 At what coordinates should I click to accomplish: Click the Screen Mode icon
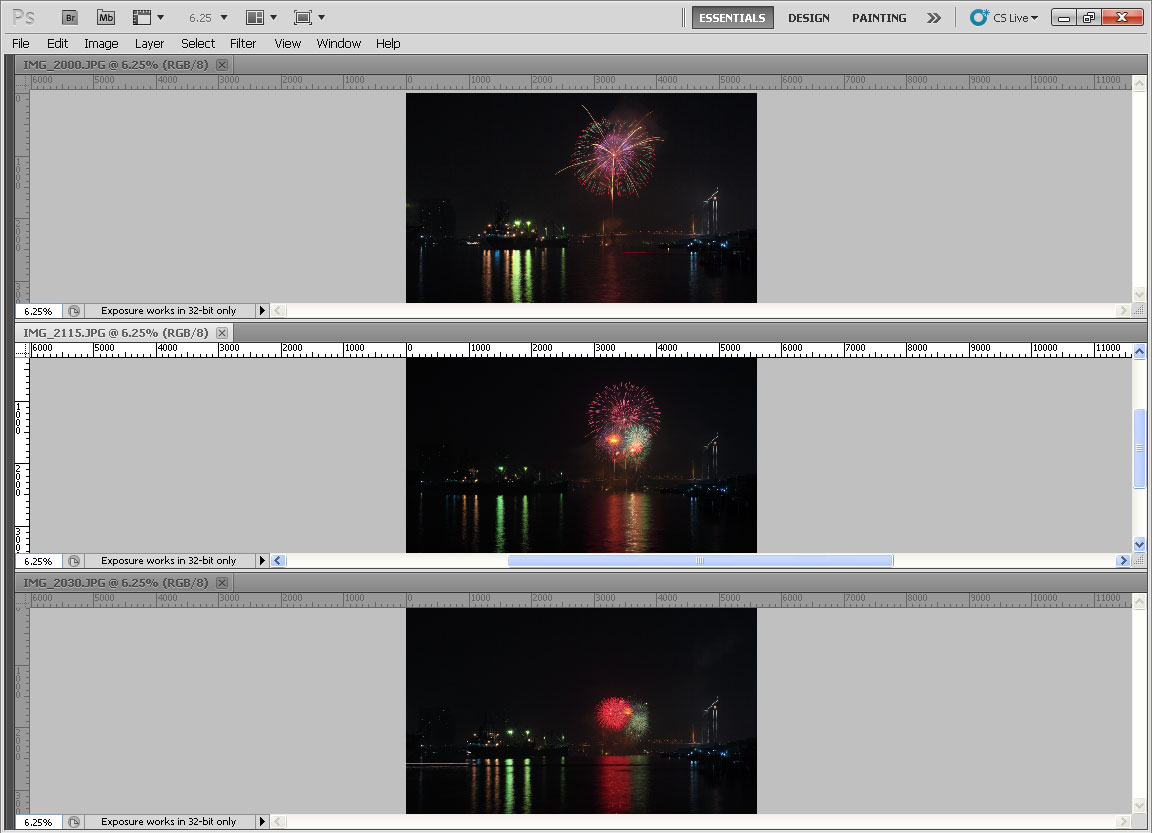click(303, 17)
